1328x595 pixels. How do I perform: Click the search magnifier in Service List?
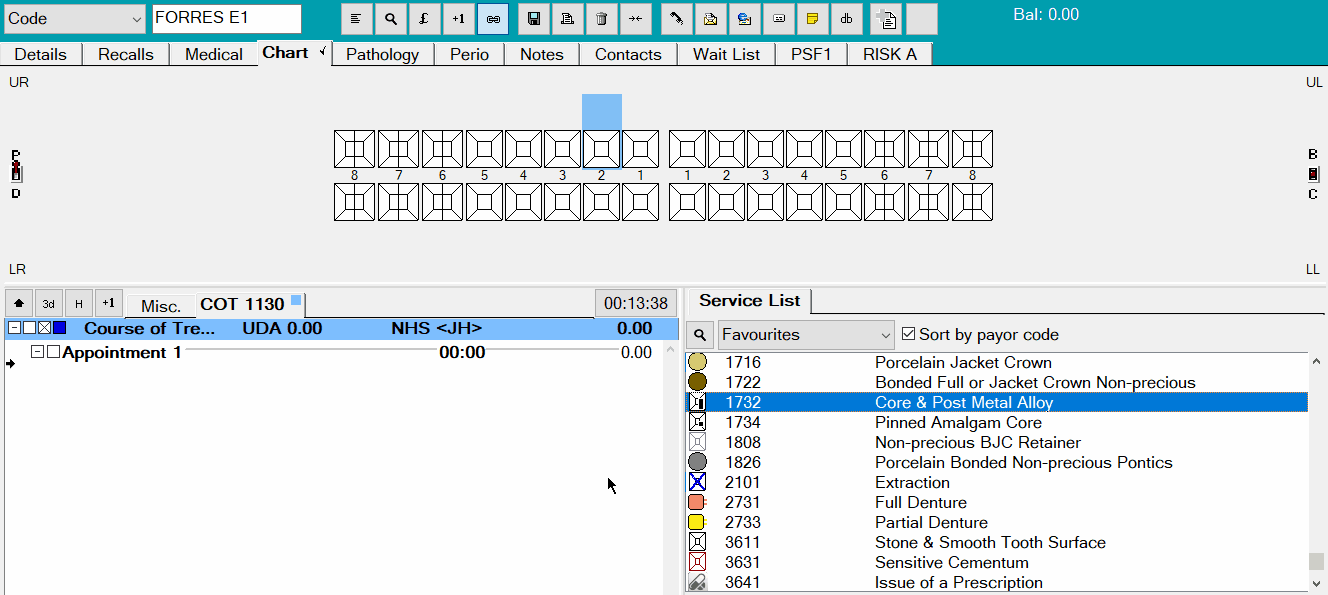pos(700,335)
